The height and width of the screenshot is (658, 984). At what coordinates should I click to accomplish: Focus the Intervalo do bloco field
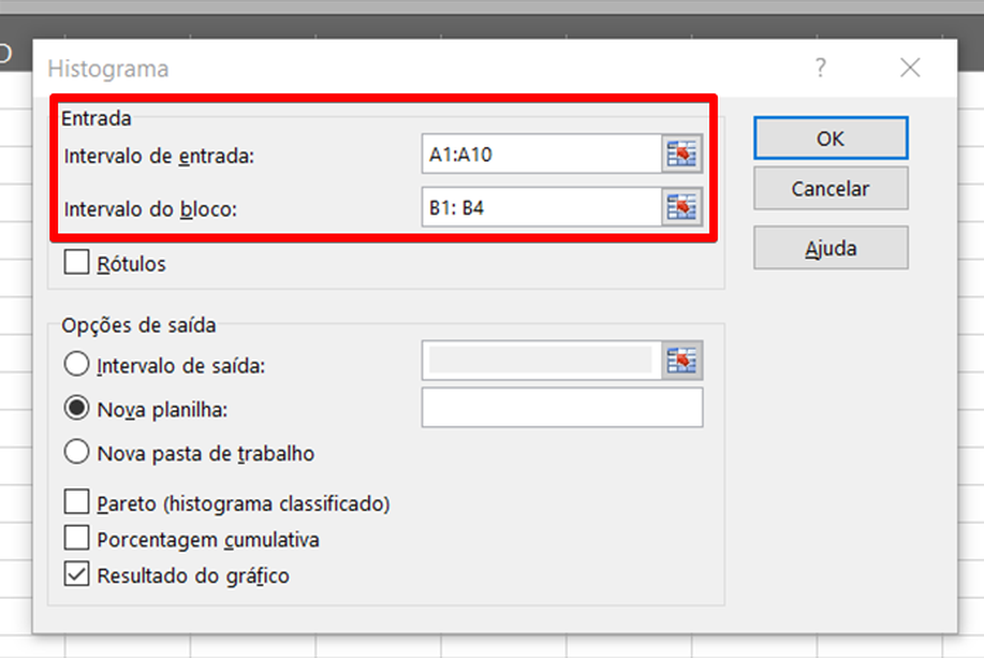pos(540,208)
